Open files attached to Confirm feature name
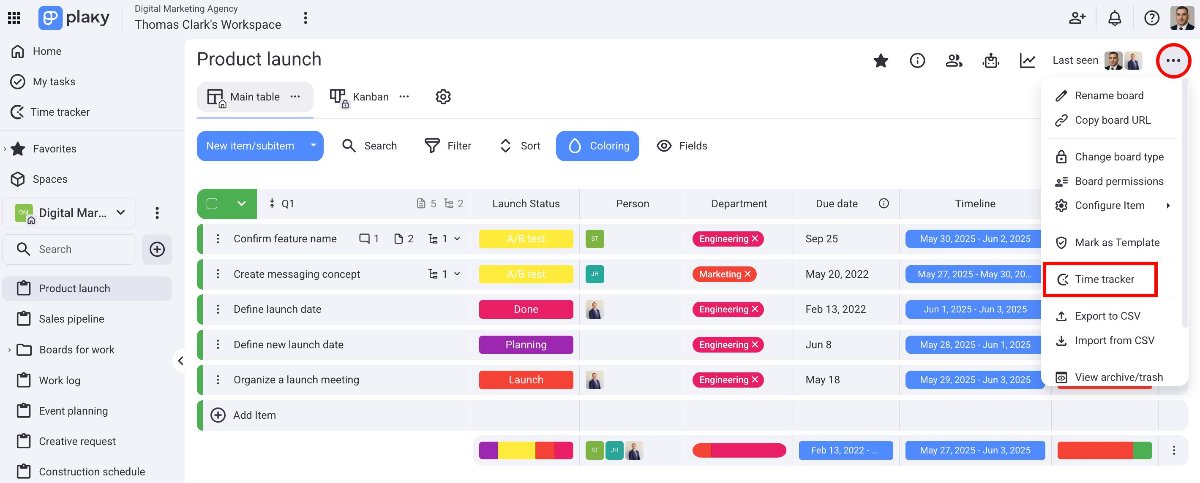The height and width of the screenshot is (483, 1200). 404,239
